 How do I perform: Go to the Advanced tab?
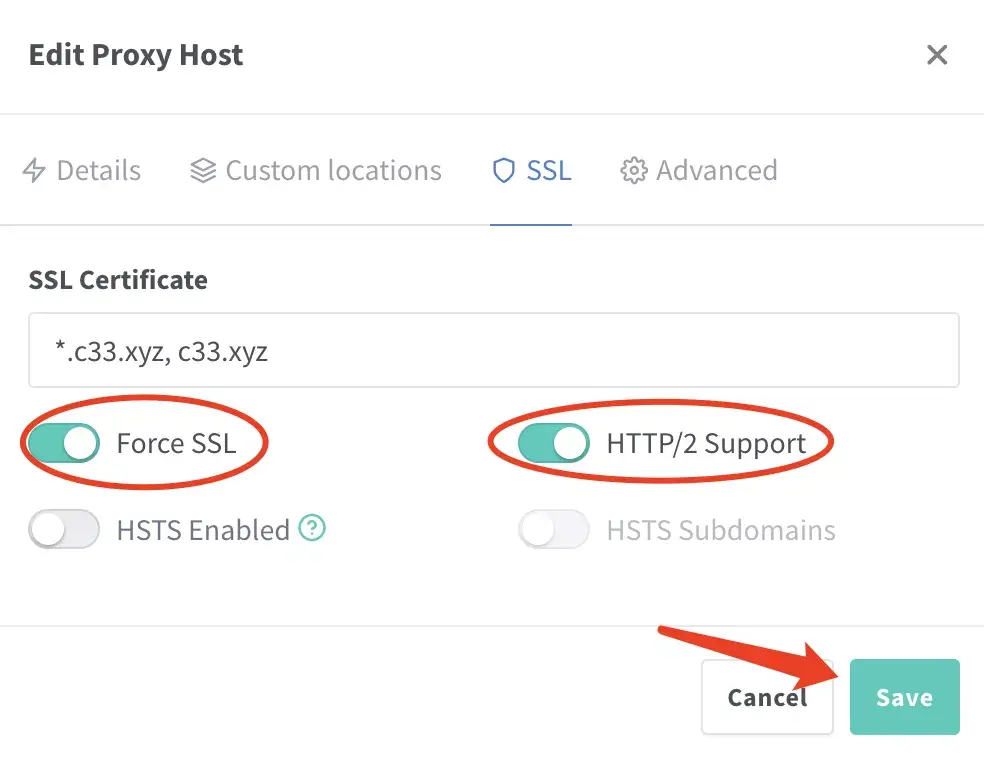tap(716, 171)
